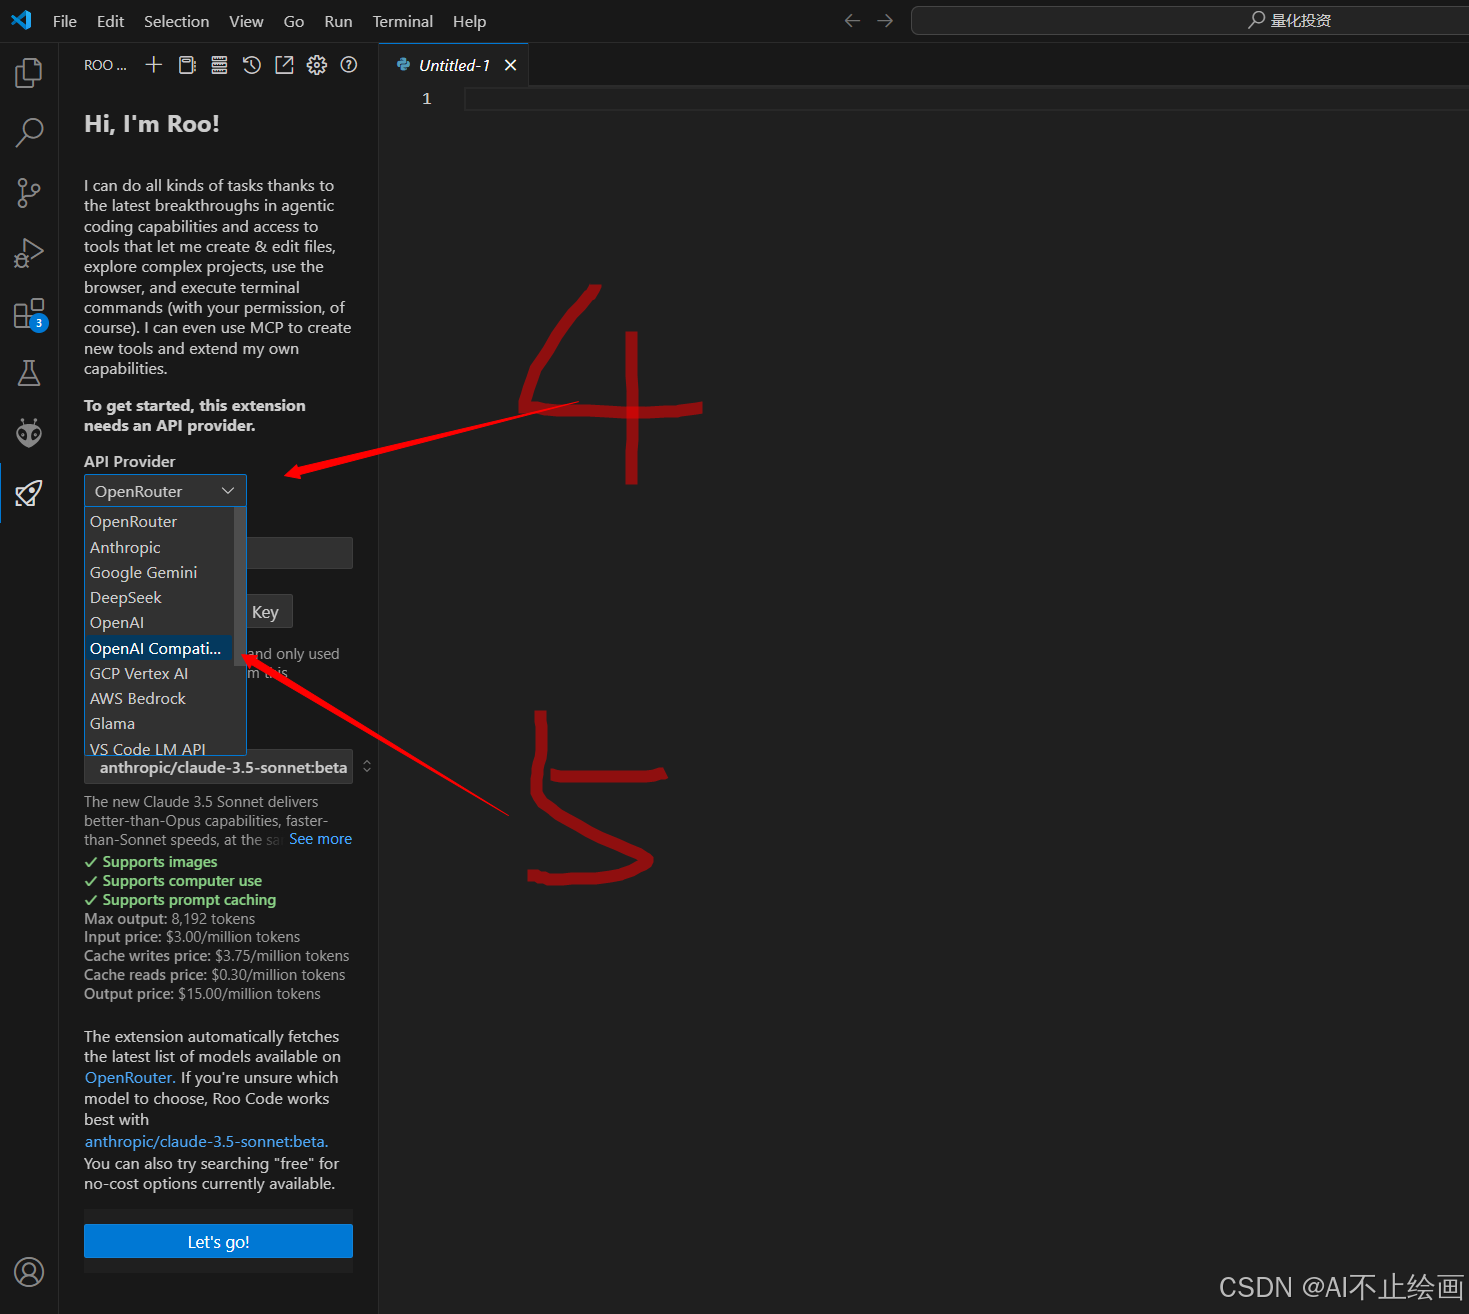Go forward with the right arrow

click(x=885, y=21)
